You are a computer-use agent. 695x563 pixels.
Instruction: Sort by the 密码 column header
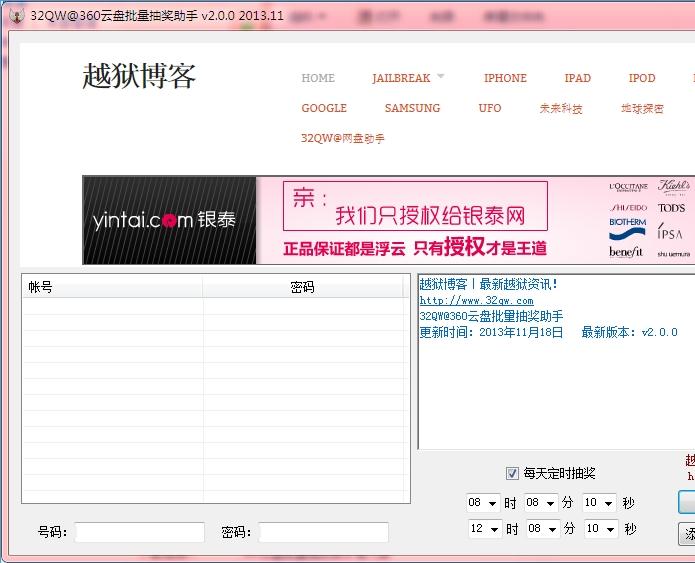(303, 287)
